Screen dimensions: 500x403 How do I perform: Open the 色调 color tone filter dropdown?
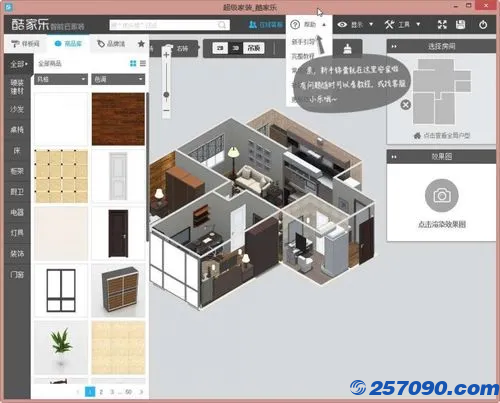click(118, 79)
